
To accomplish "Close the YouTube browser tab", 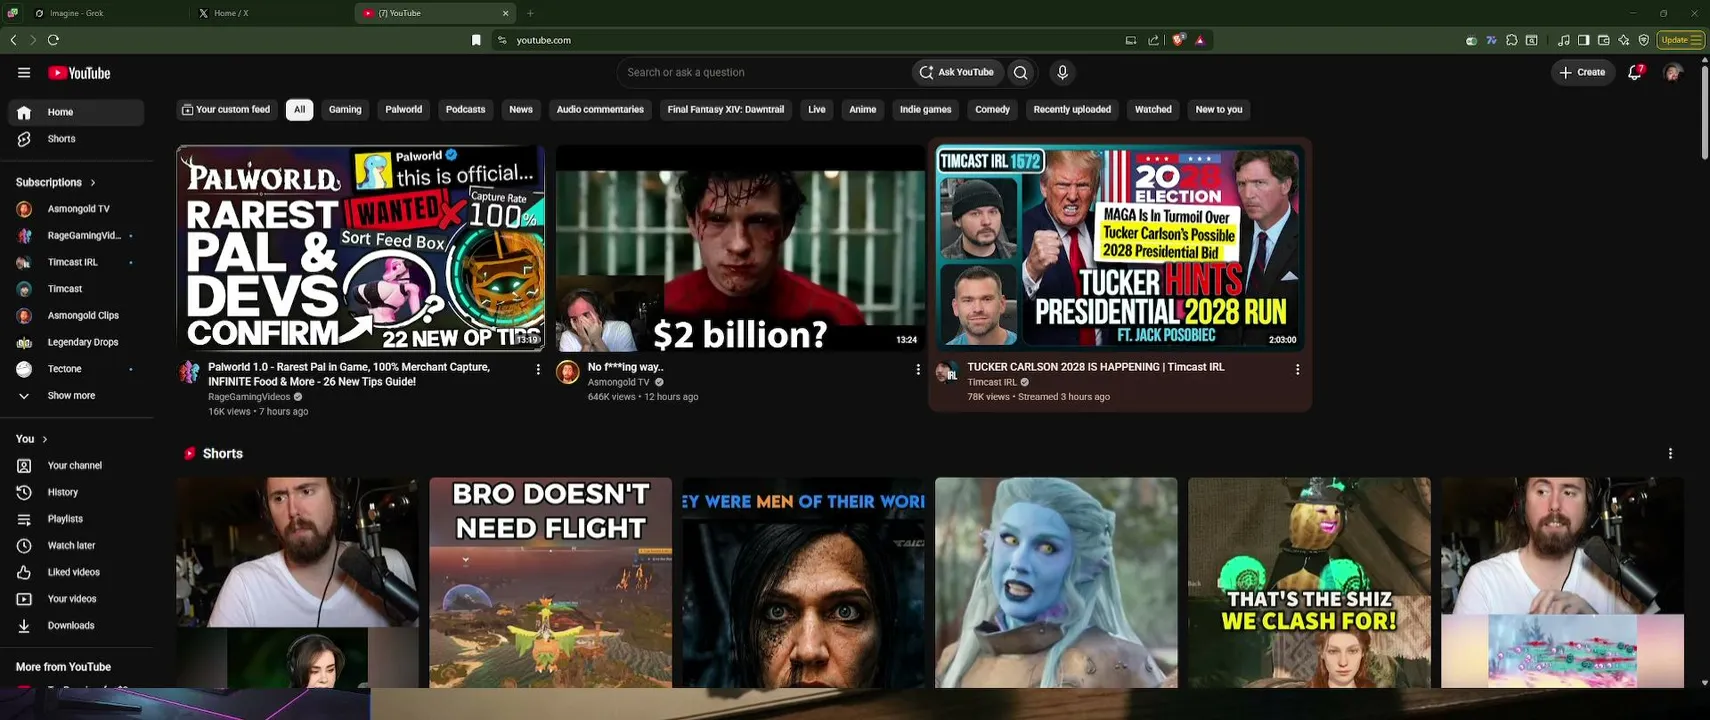I will (x=505, y=13).
